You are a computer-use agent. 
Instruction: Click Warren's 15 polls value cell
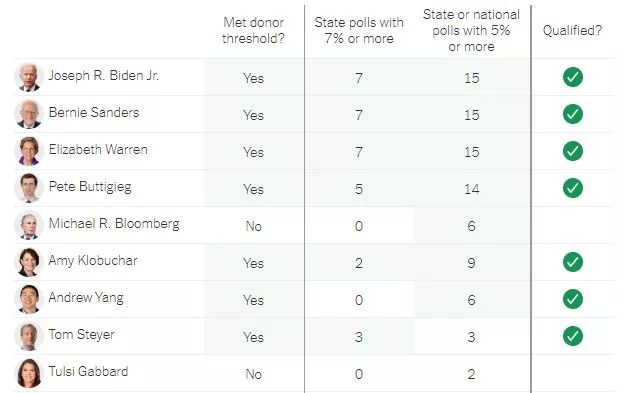[x=472, y=152]
